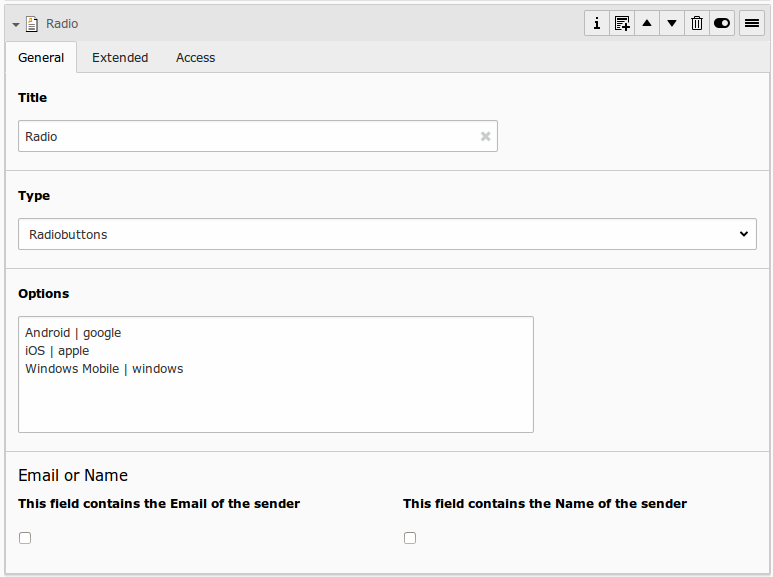Image resolution: width=773 pixels, height=577 pixels.
Task: Toggle the record's hide/unhide switch
Action: (x=722, y=23)
